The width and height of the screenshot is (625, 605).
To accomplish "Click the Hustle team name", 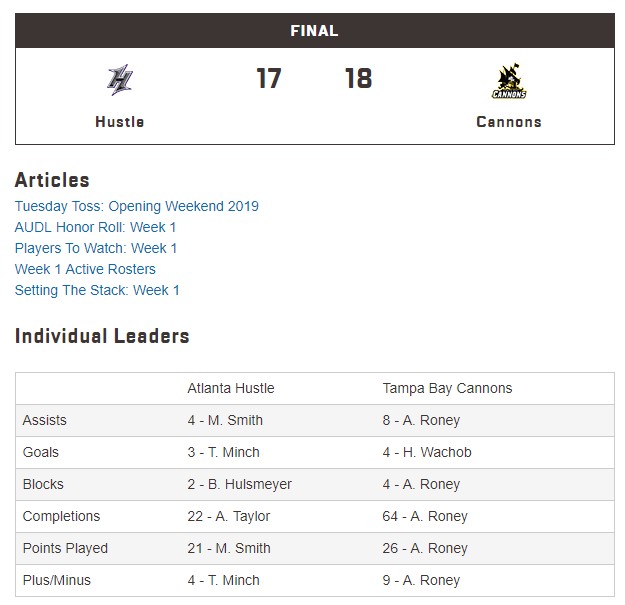I will coord(120,122).
